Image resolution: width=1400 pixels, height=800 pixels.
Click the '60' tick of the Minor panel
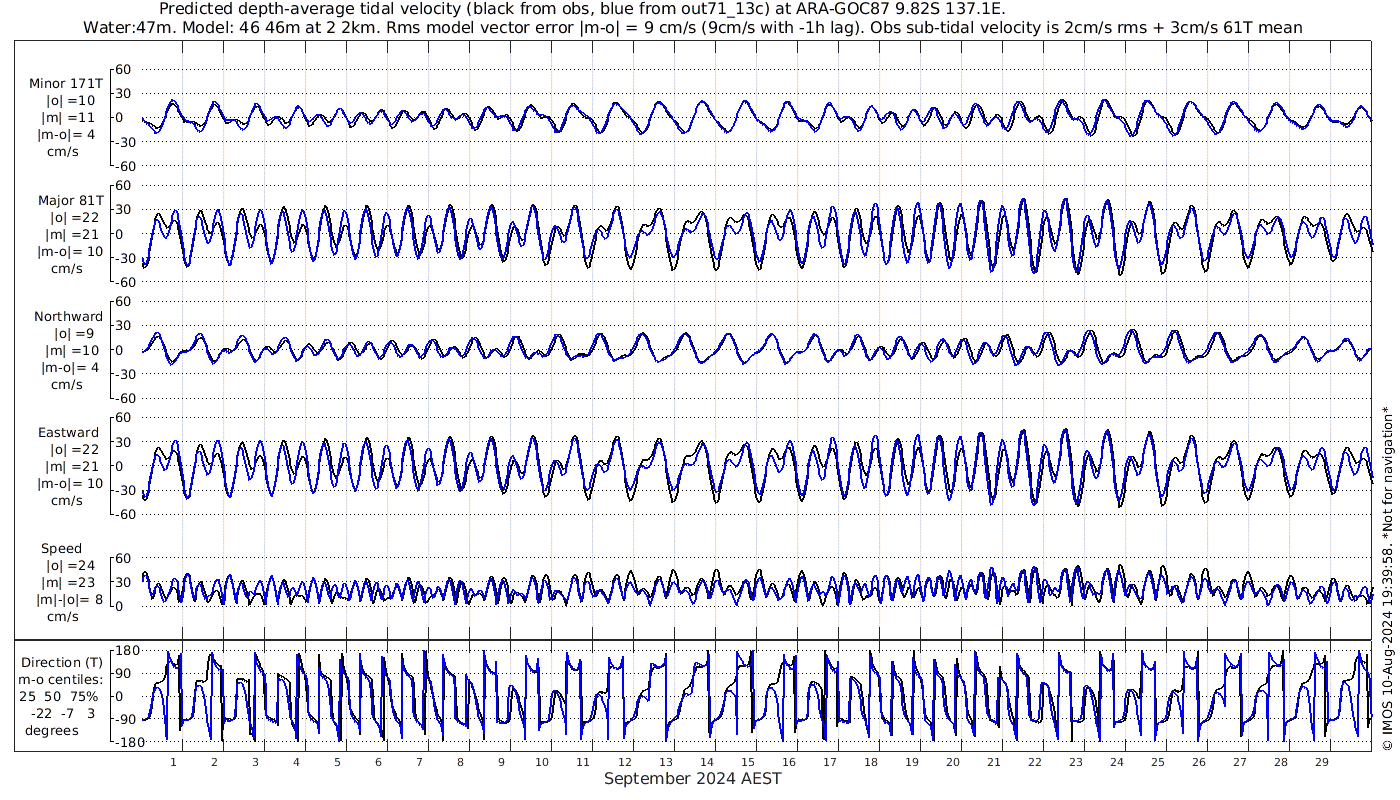[124, 69]
